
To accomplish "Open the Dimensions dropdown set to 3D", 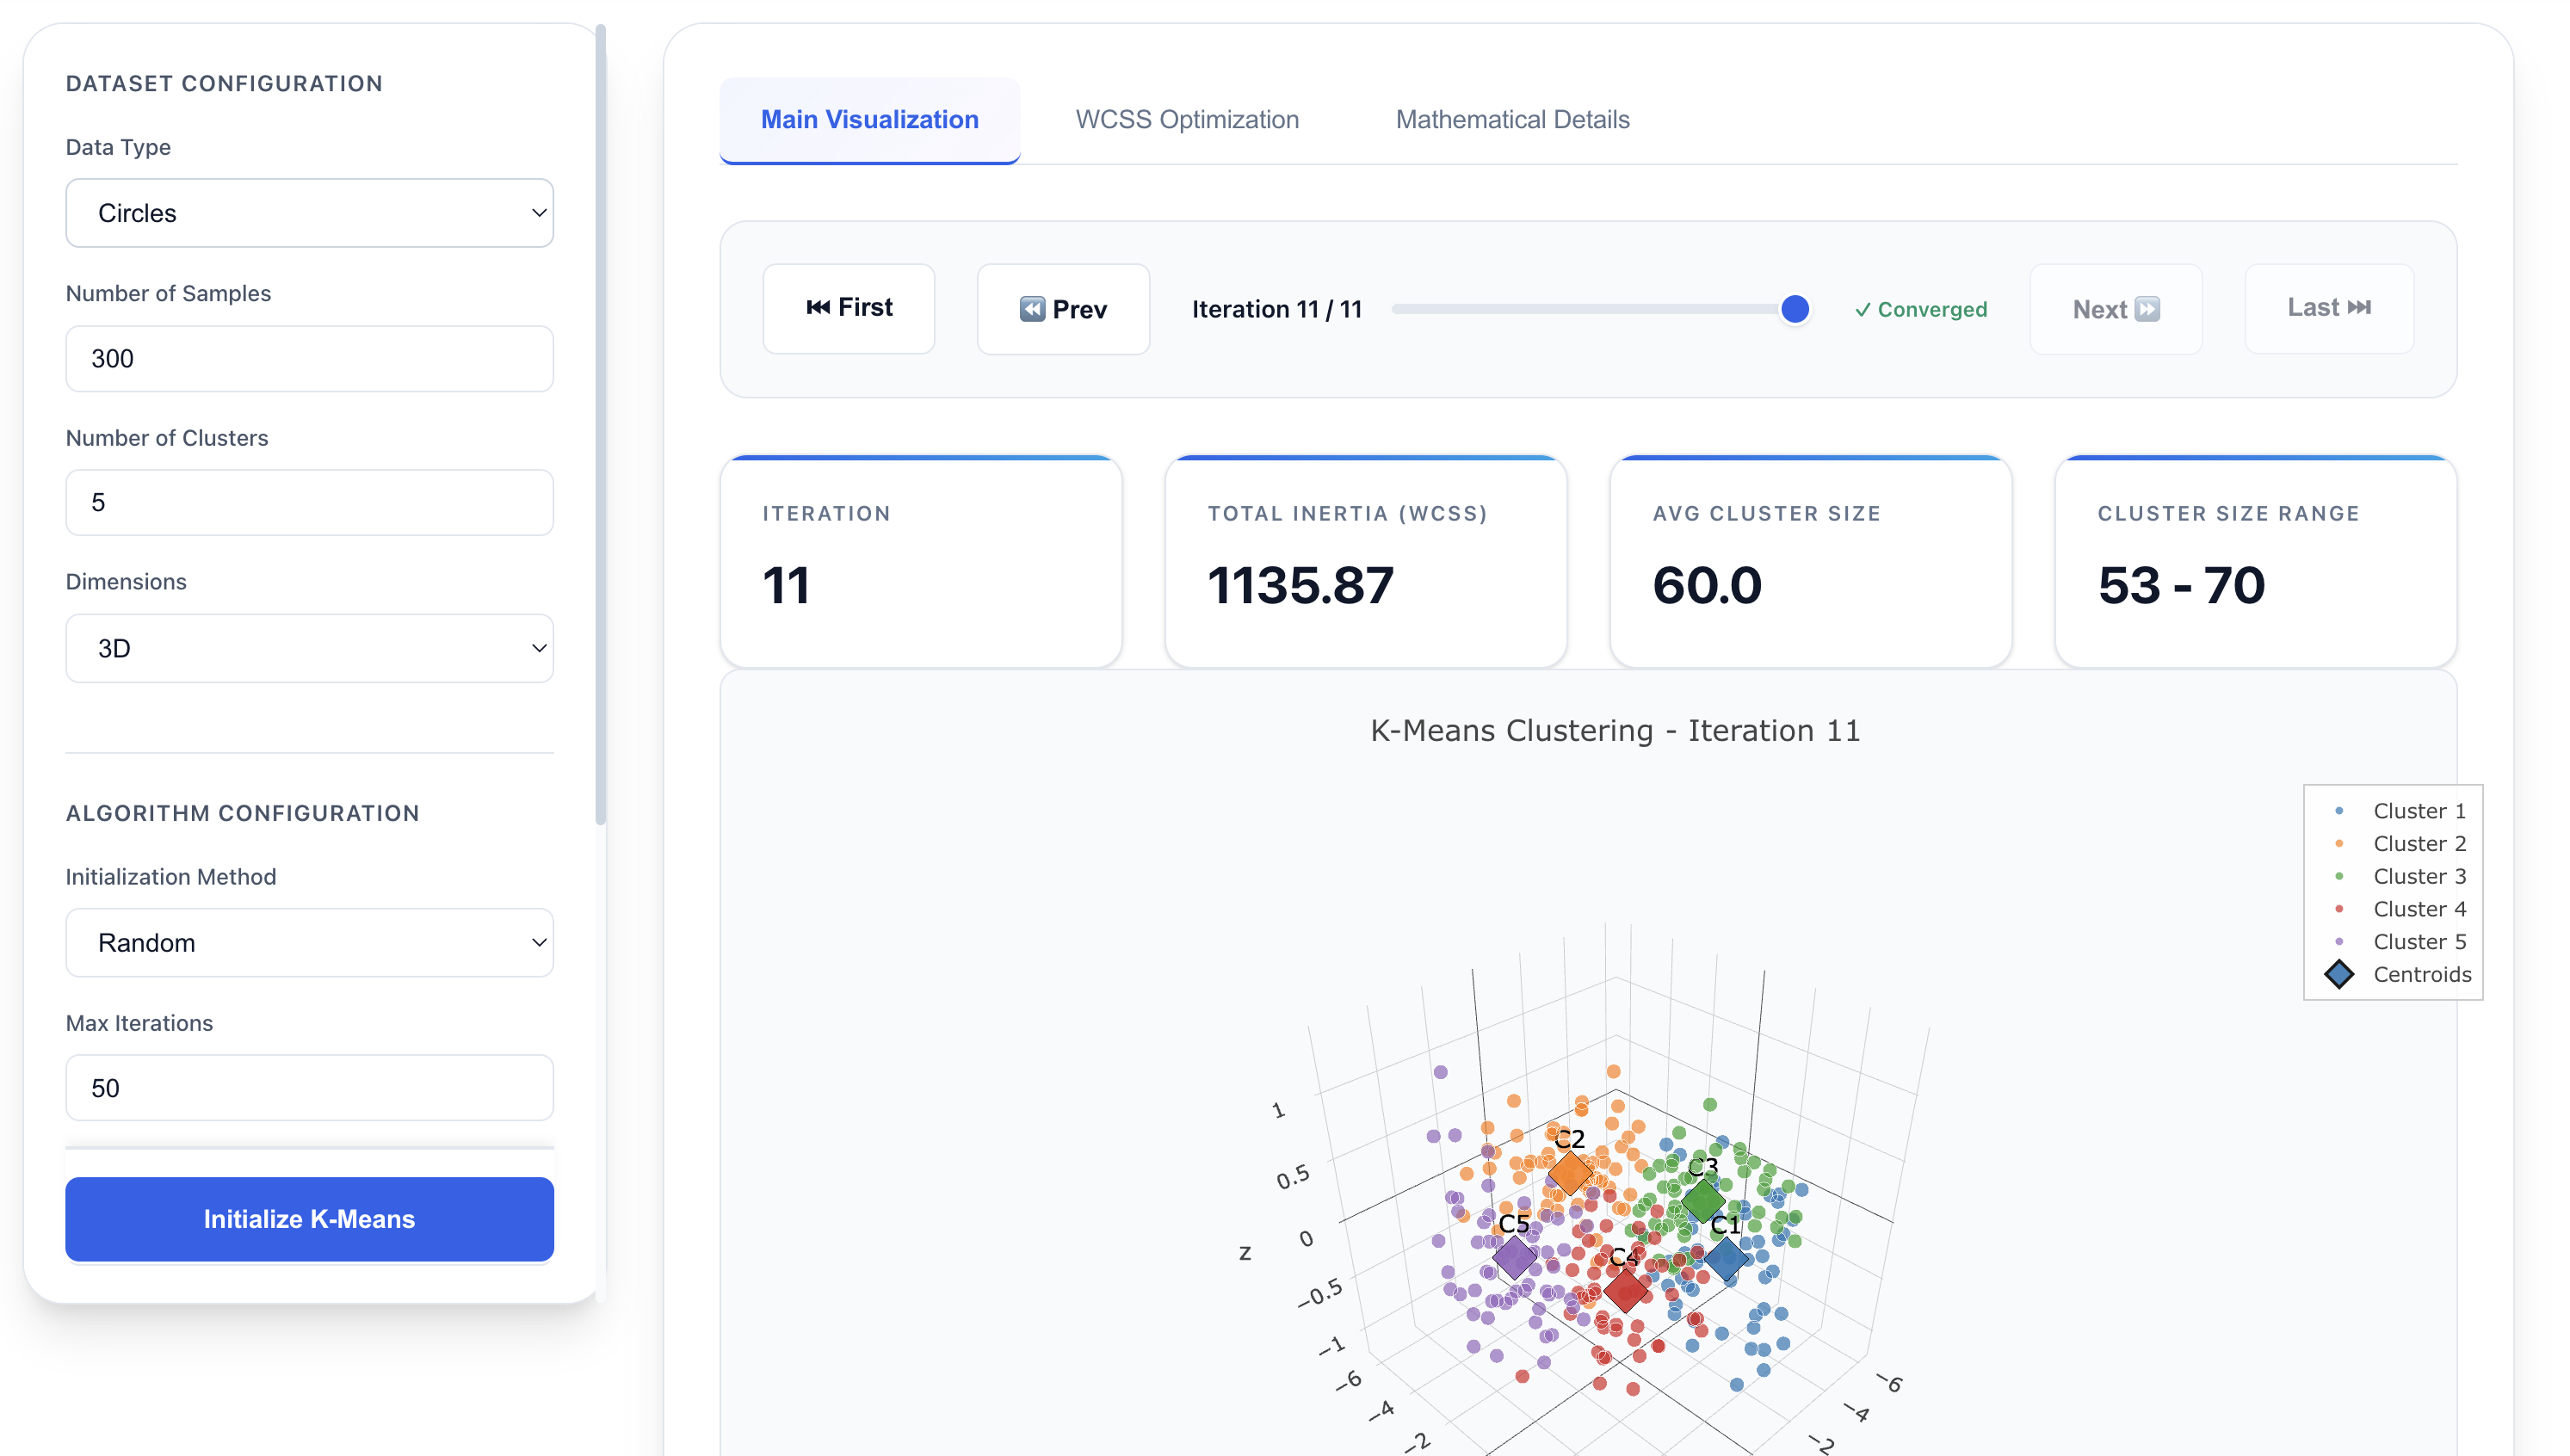I will 309,648.
